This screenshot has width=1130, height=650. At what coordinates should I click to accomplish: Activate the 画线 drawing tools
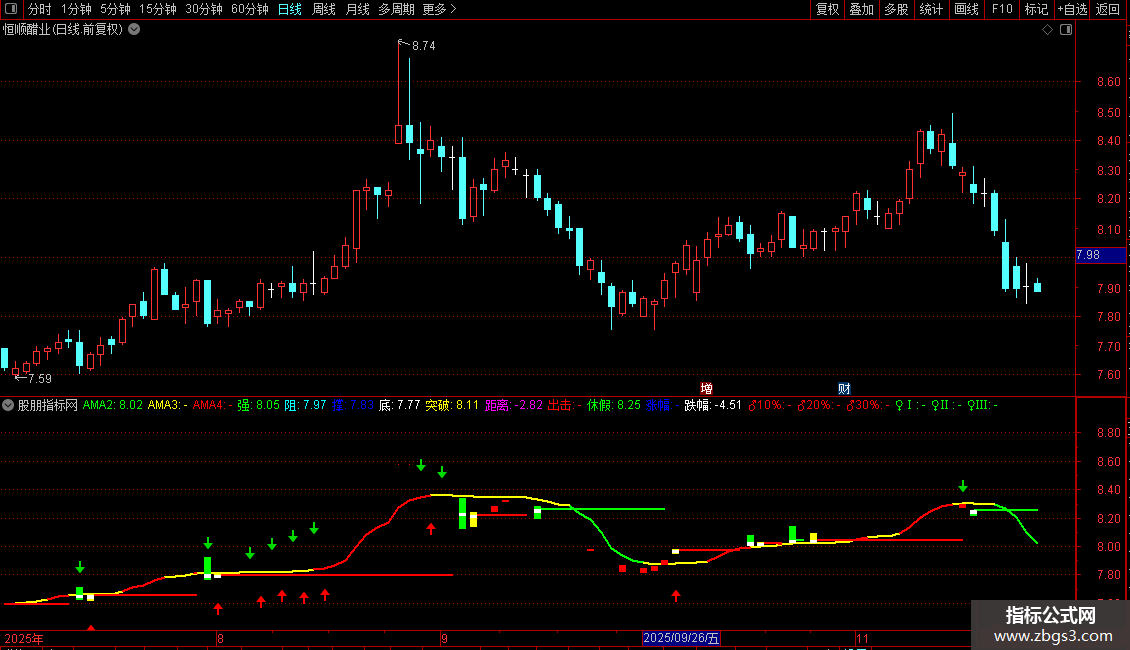tap(966, 9)
